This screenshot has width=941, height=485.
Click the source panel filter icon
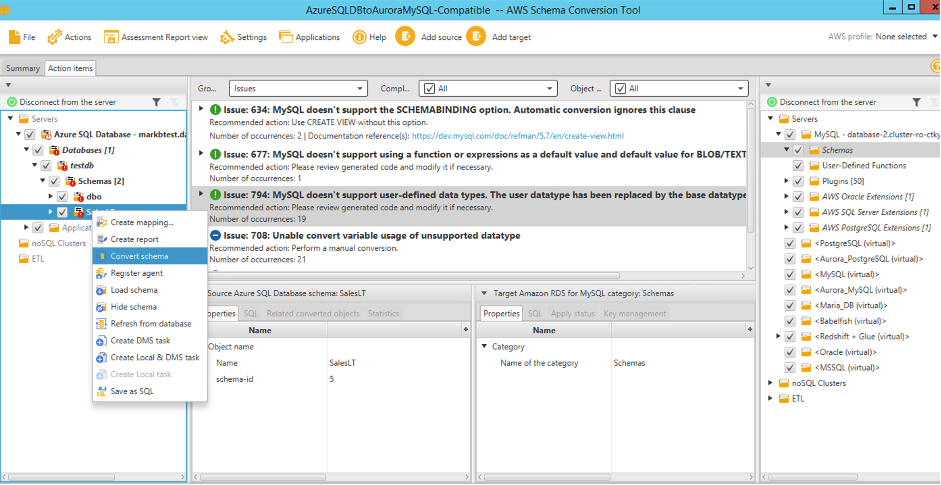156,102
